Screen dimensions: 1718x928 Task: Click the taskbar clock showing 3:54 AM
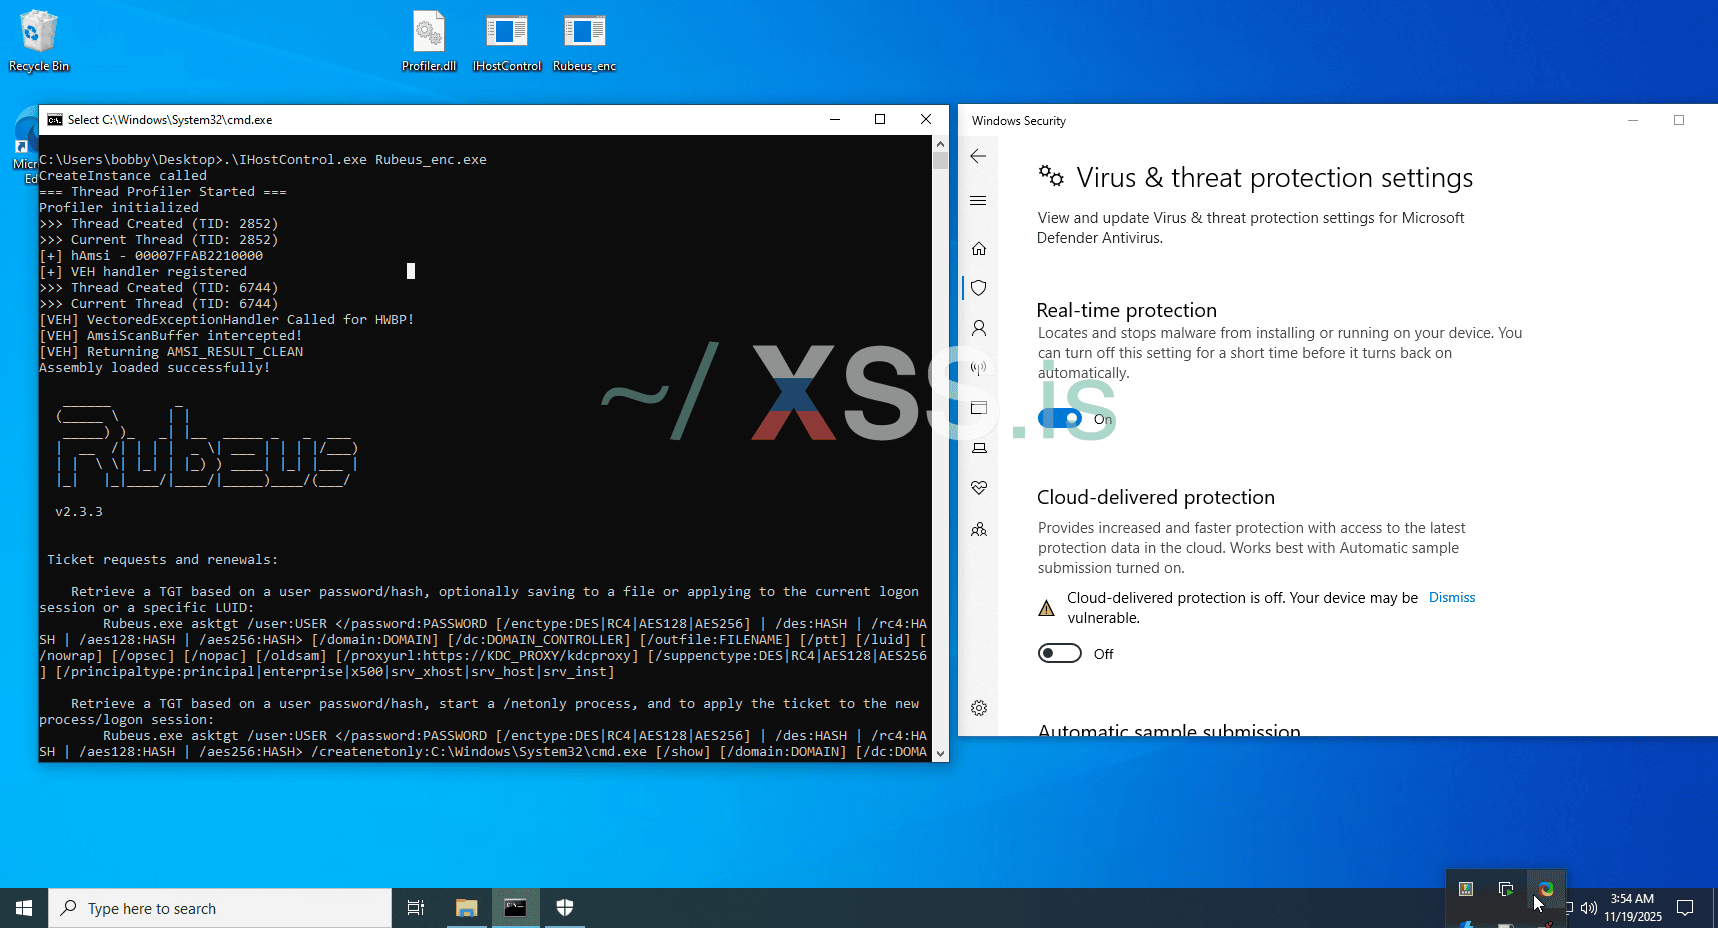[1633, 908]
